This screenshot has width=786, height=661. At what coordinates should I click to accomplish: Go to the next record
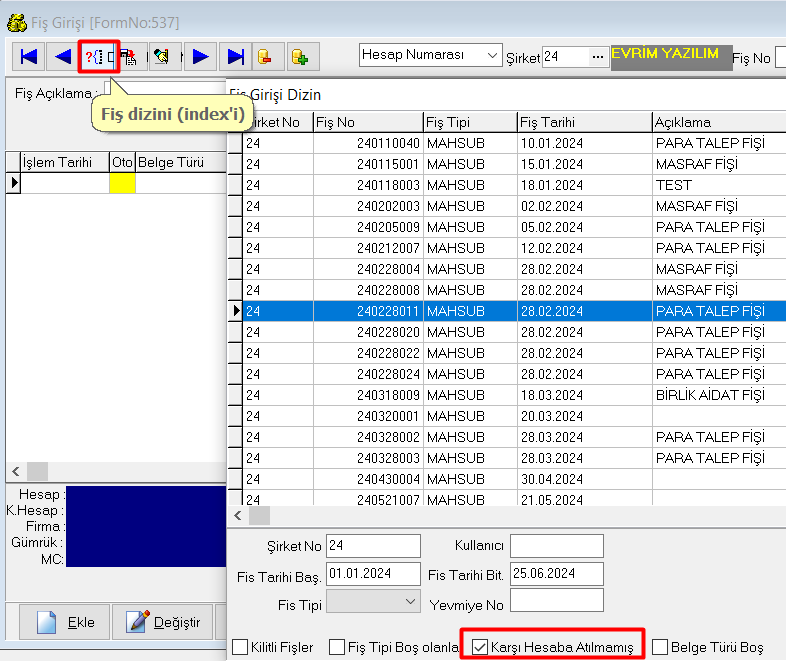(201, 57)
